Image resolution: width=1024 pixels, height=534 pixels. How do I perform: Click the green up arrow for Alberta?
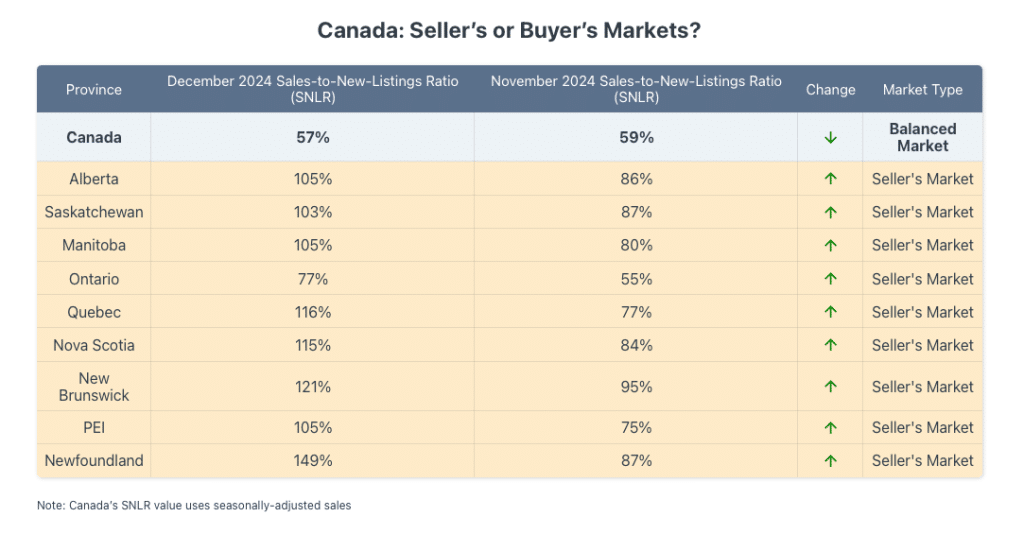click(830, 179)
